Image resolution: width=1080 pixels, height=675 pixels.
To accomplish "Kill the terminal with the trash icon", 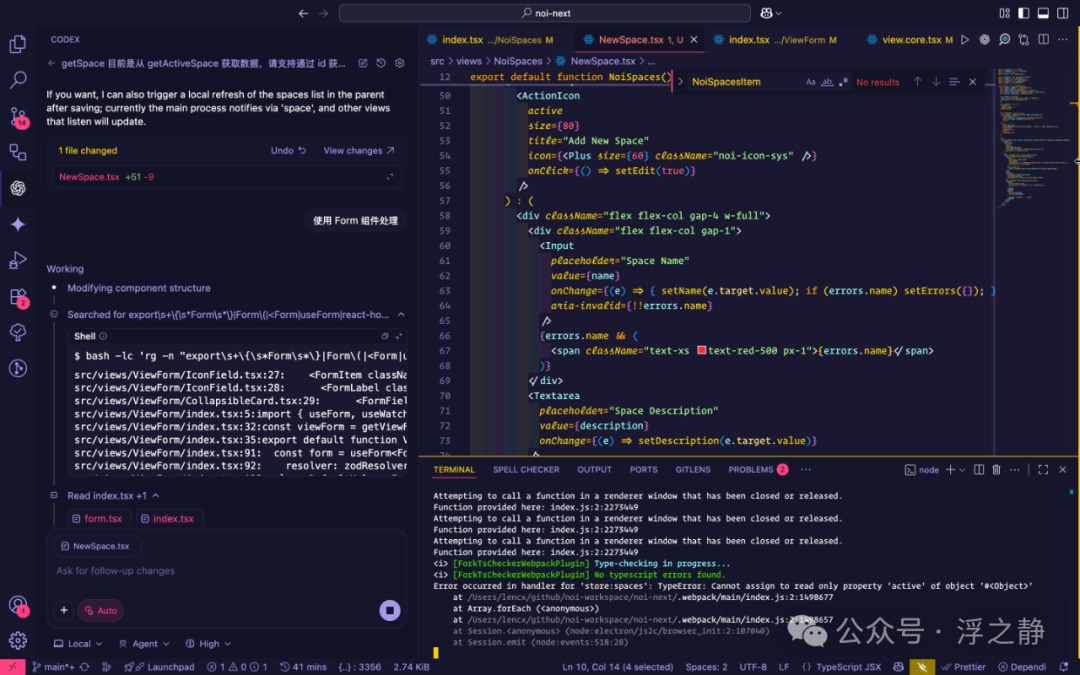I will pos(996,470).
